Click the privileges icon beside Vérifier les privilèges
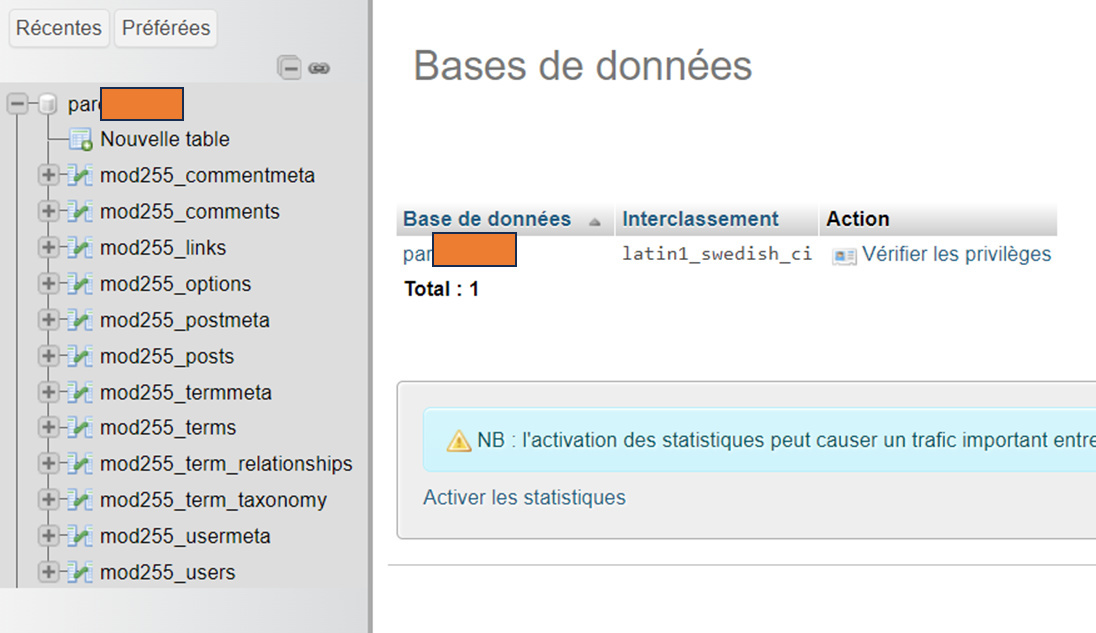 tap(844, 256)
